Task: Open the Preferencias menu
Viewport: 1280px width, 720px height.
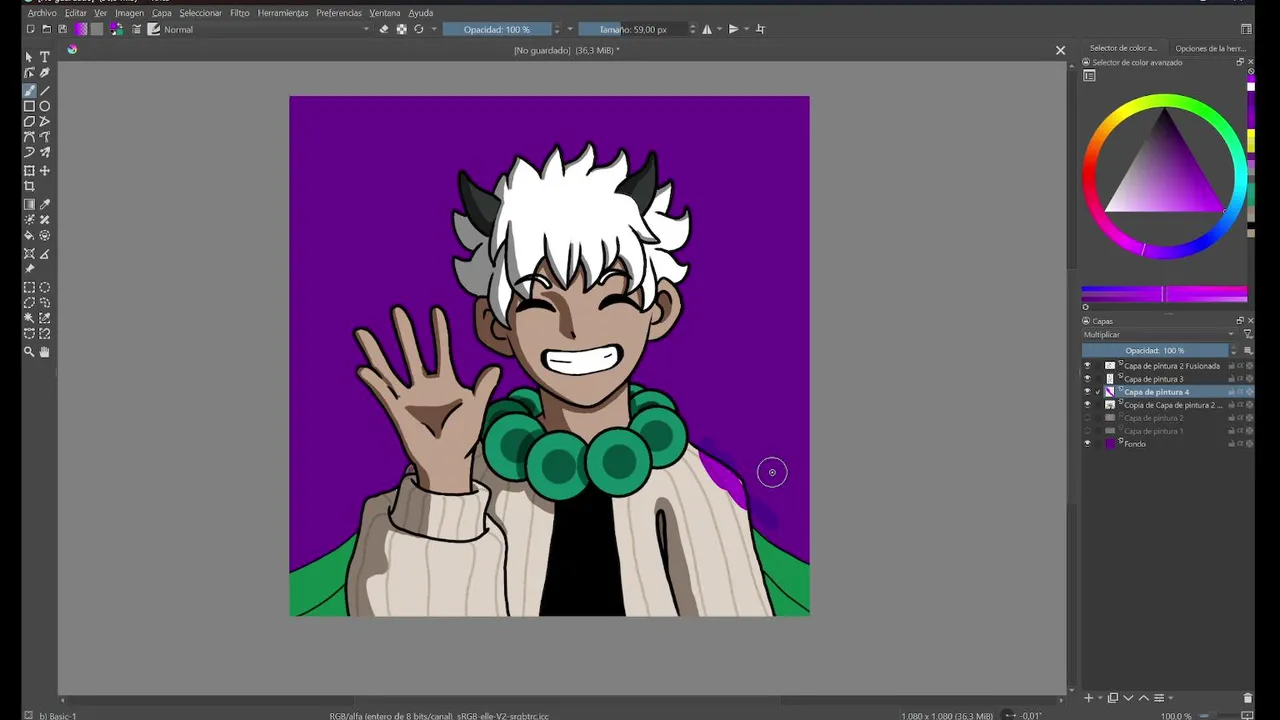Action: pyautogui.click(x=339, y=13)
